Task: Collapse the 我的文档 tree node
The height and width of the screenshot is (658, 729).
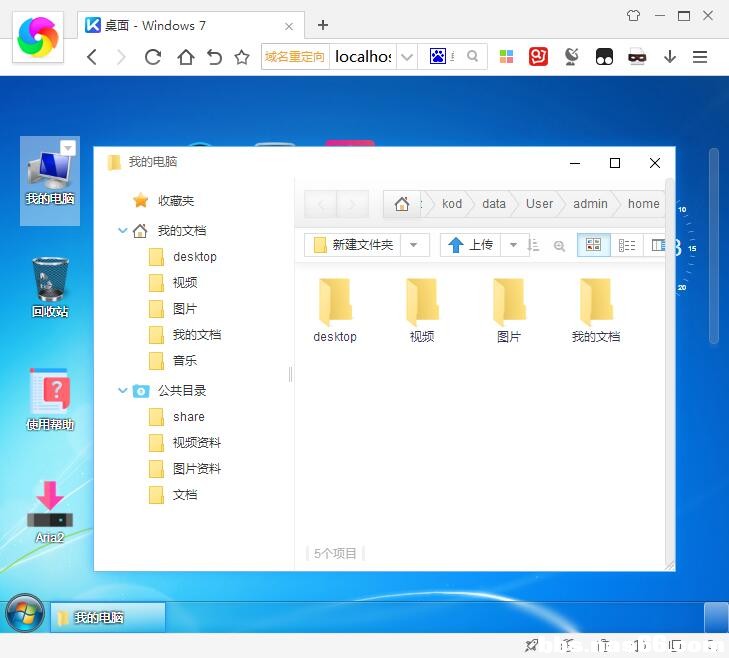Action: 122,230
